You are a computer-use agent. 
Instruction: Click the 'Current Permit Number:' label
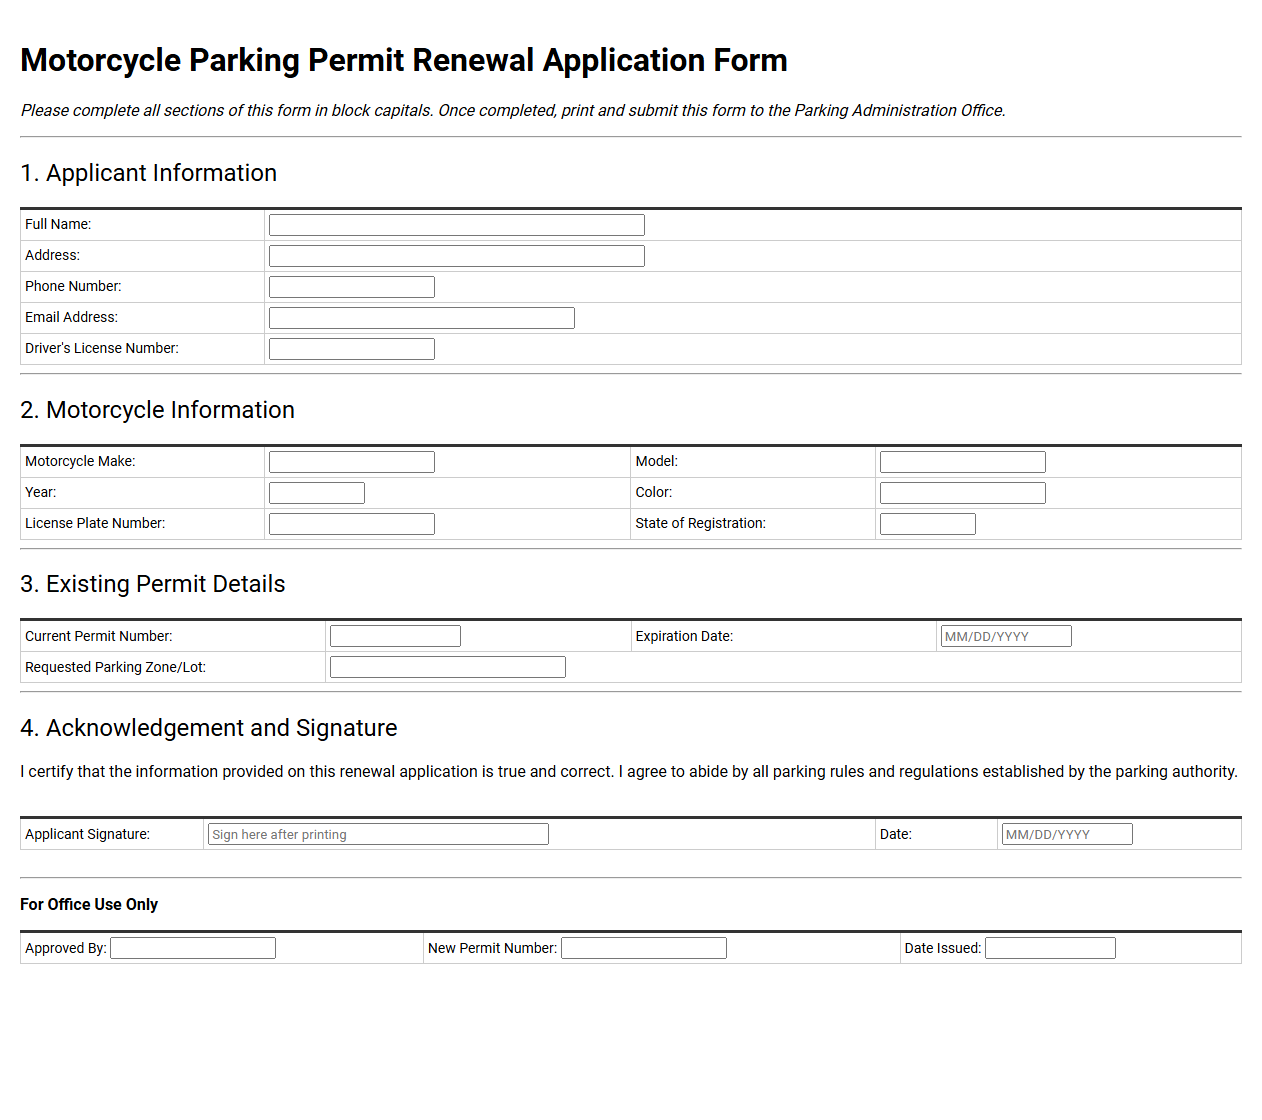click(99, 636)
